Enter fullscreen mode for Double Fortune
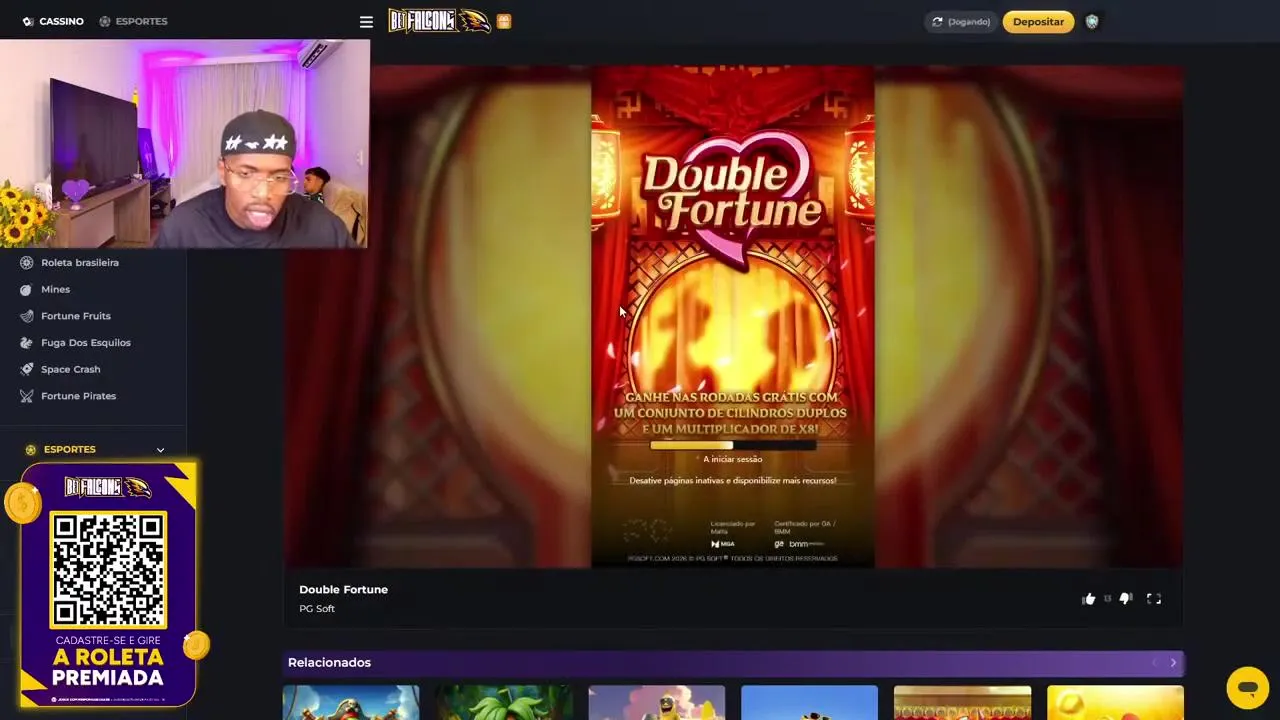The height and width of the screenshot is (720, 1280). (1154, 599)
